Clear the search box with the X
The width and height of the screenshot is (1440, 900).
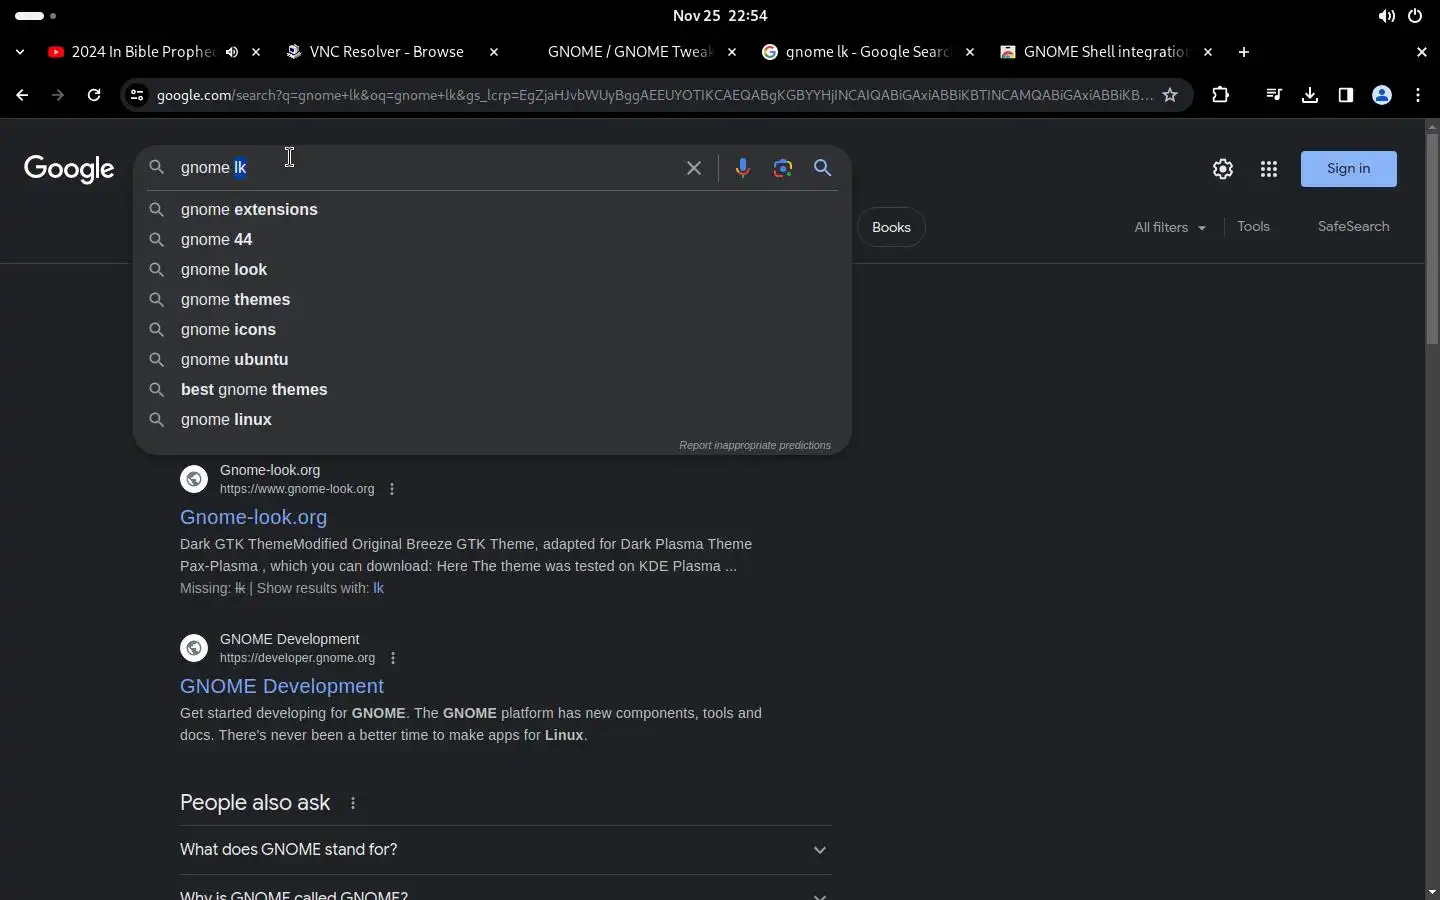coord(694,168)
